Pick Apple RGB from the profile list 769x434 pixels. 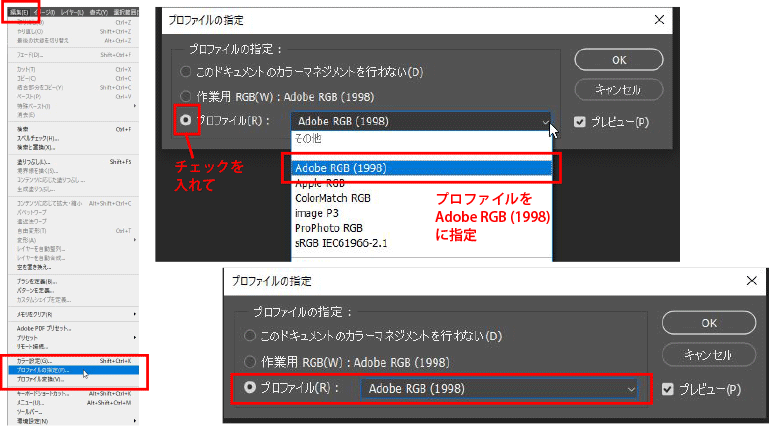(x=421, y=183)
